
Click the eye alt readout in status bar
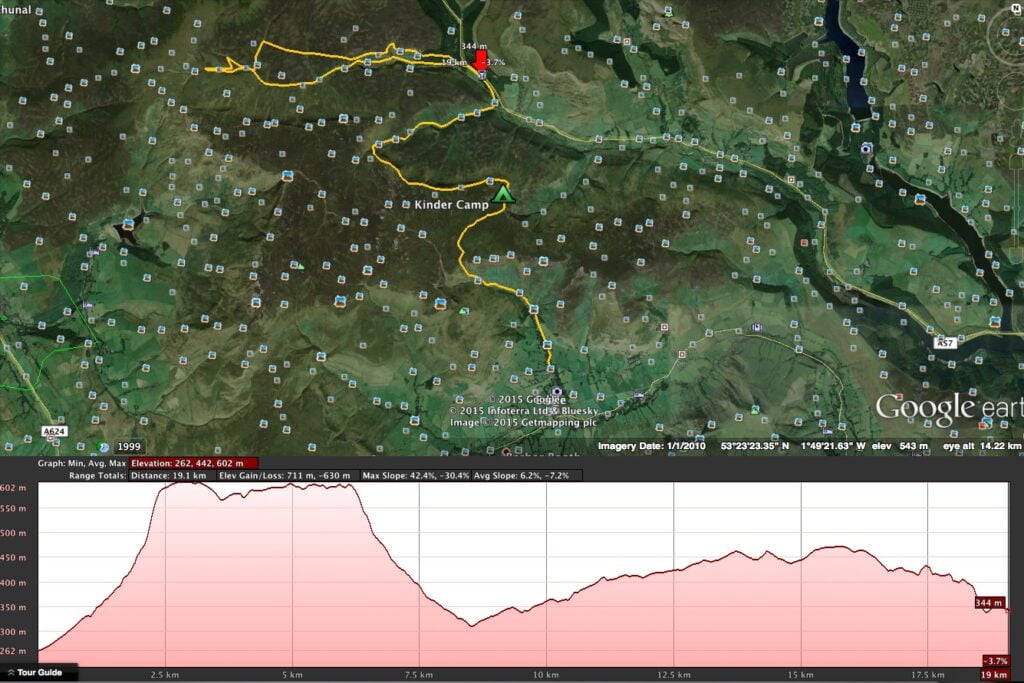click(983, 446)
